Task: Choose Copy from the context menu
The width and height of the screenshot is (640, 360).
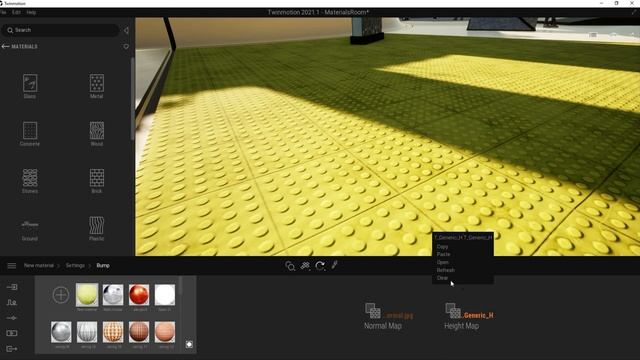Action: pyautogui.click(x=442, y=247)
